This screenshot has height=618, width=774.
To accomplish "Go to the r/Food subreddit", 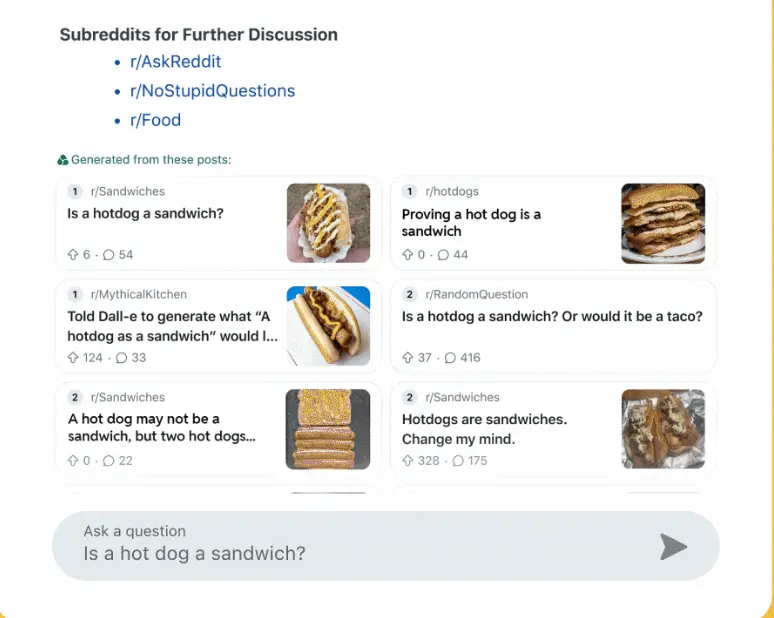I will coord(155,120).
